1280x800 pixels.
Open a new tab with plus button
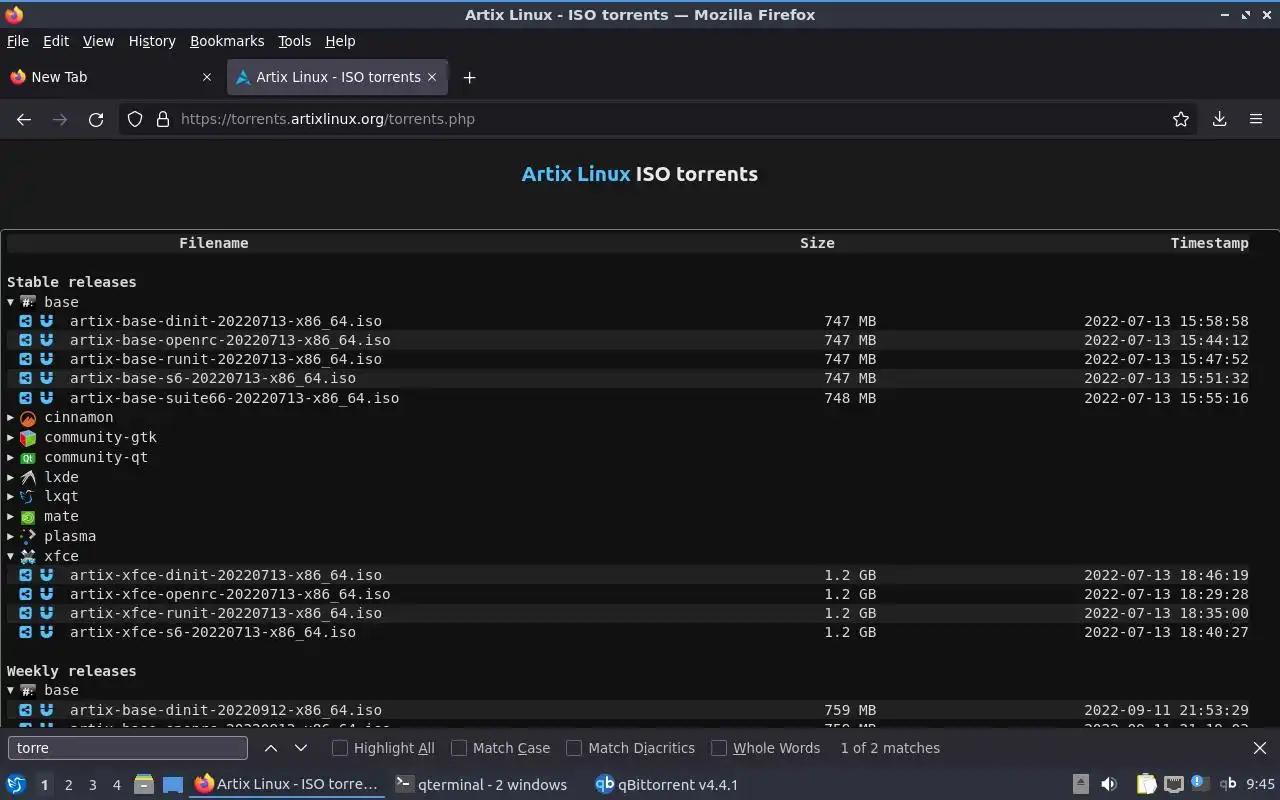pos(469,77)
